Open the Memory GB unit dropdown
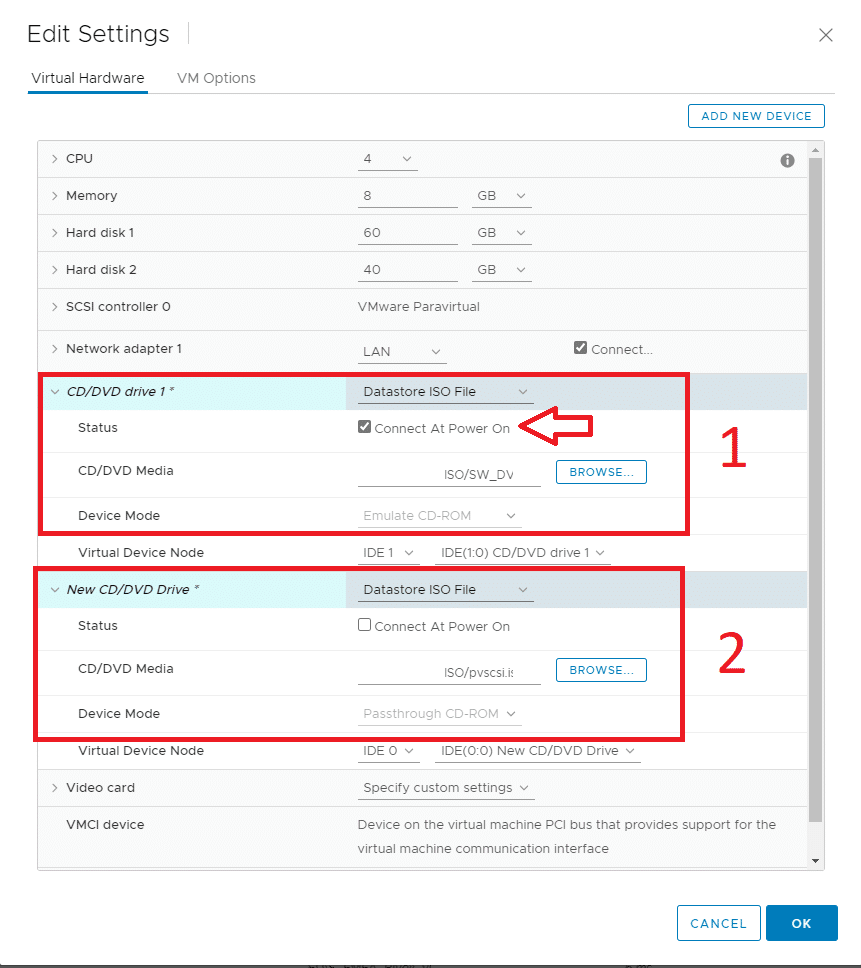Image resolution: width=861 pixels, height=968 pixels. coord(502,196)
